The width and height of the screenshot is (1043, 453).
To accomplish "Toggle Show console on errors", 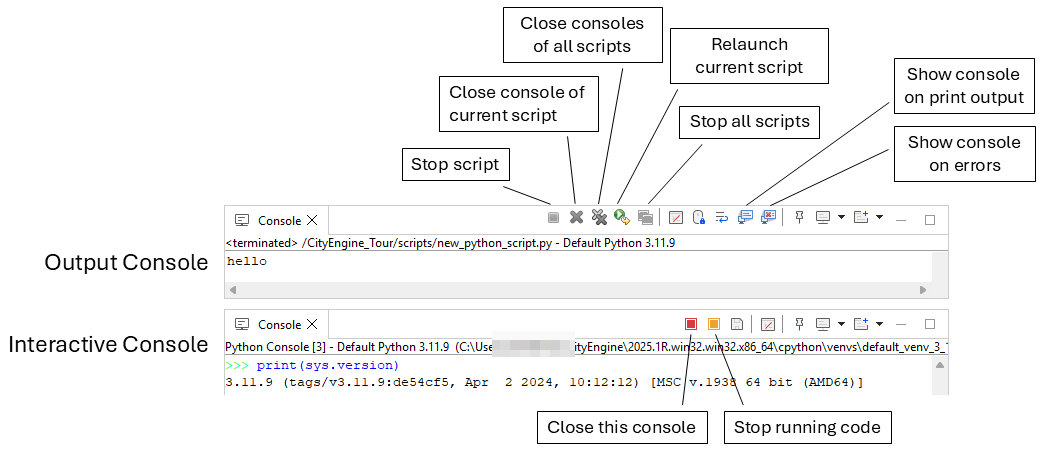I will (x=767, y=217).
